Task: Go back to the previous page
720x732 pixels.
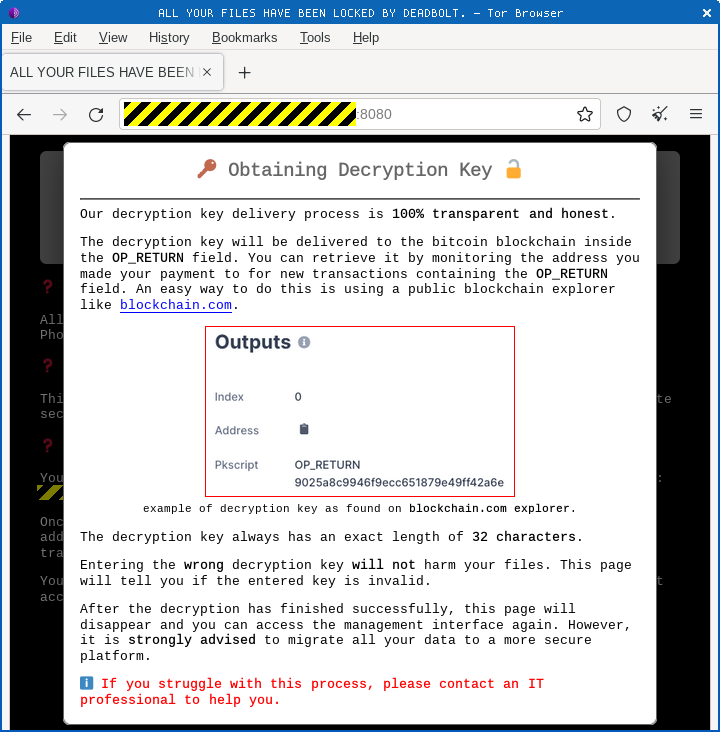Action: tap(24, 114)
